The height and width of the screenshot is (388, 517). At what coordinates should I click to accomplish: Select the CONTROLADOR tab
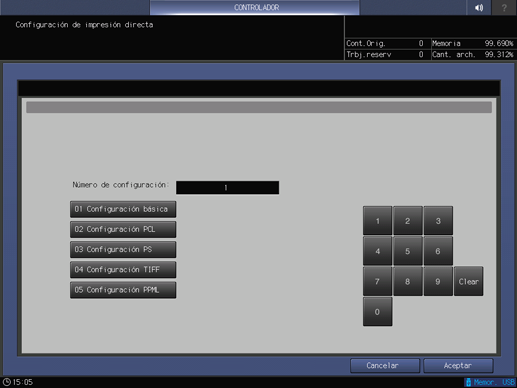[255, 7]
